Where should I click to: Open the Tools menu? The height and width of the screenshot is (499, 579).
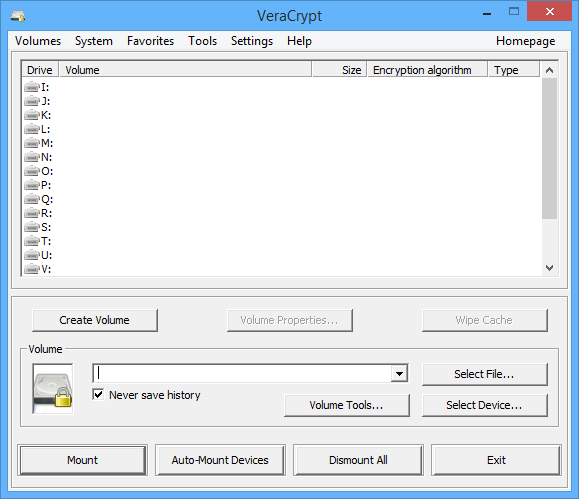pyautogui.click(x=202, y=41)
